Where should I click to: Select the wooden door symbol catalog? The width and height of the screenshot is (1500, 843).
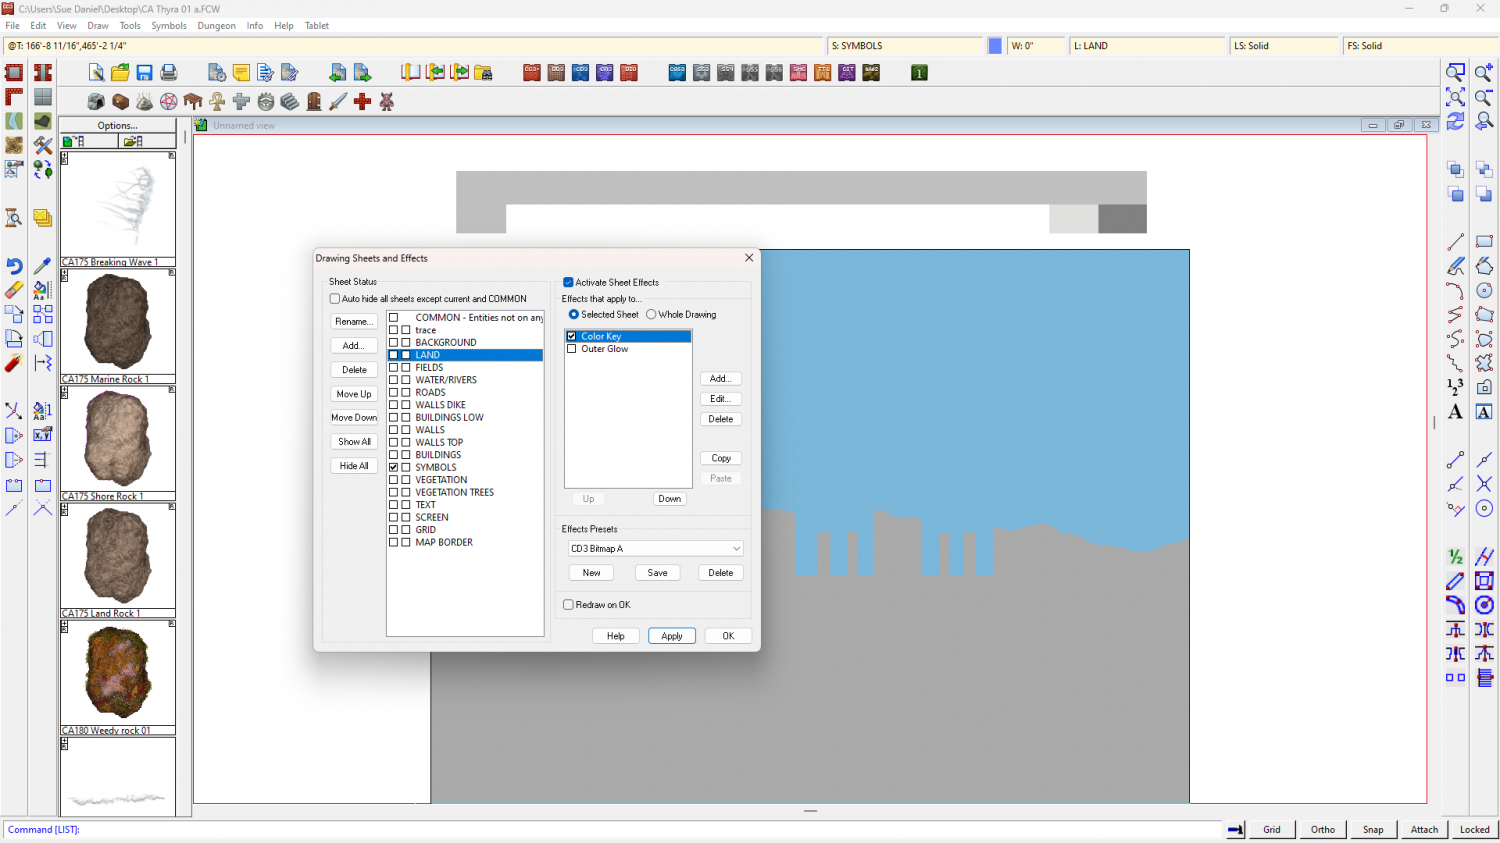point(314,102)
